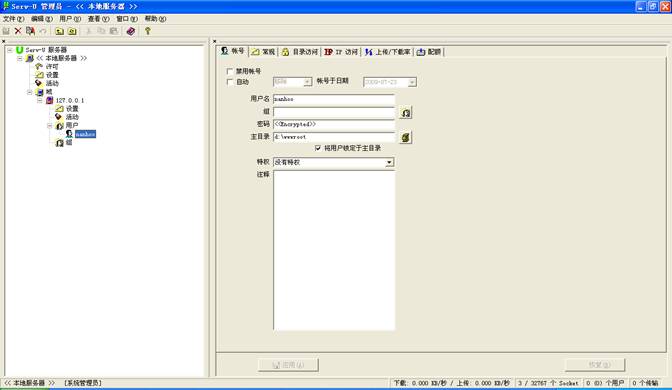Open the account expiry date dropdown
Image resolution: width=672 pixels, height=390 pixels.
coord(411,82)
